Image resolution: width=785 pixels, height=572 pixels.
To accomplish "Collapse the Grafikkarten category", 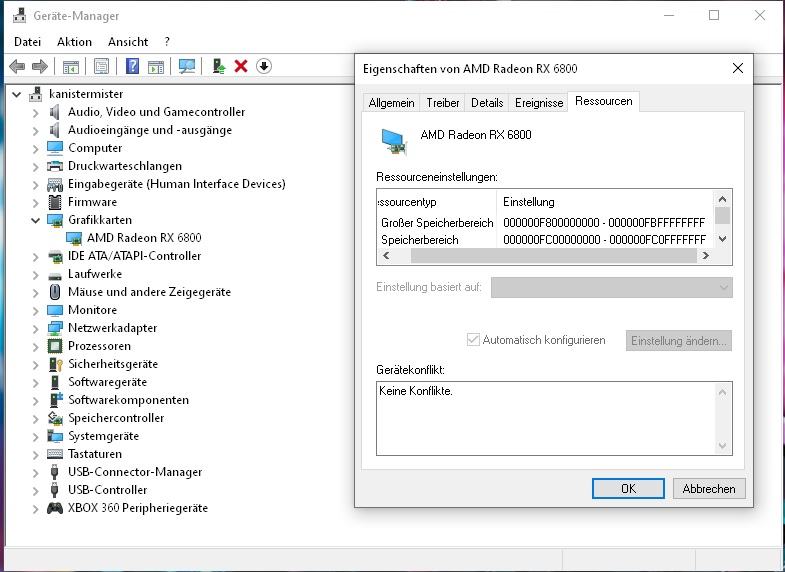I will [36, 220].
